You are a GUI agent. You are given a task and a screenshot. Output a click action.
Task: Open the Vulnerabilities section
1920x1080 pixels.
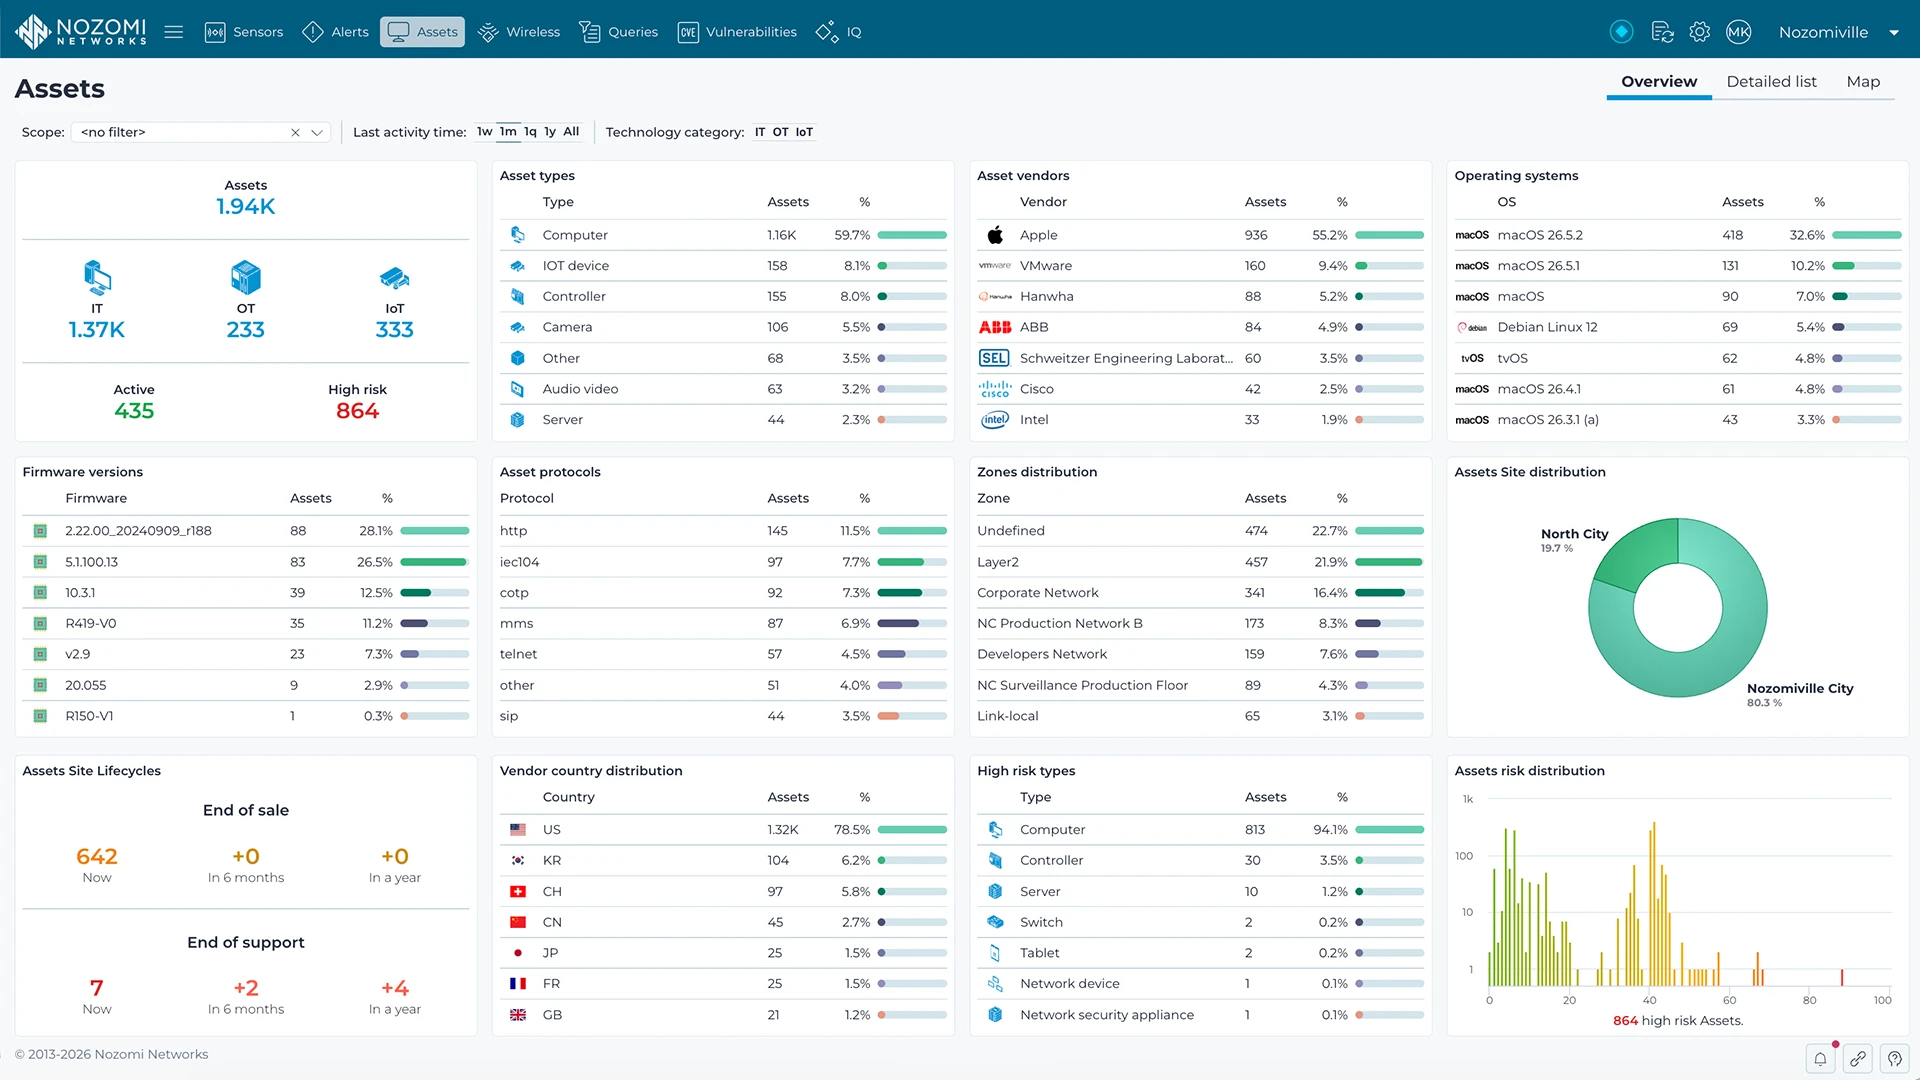737,32
